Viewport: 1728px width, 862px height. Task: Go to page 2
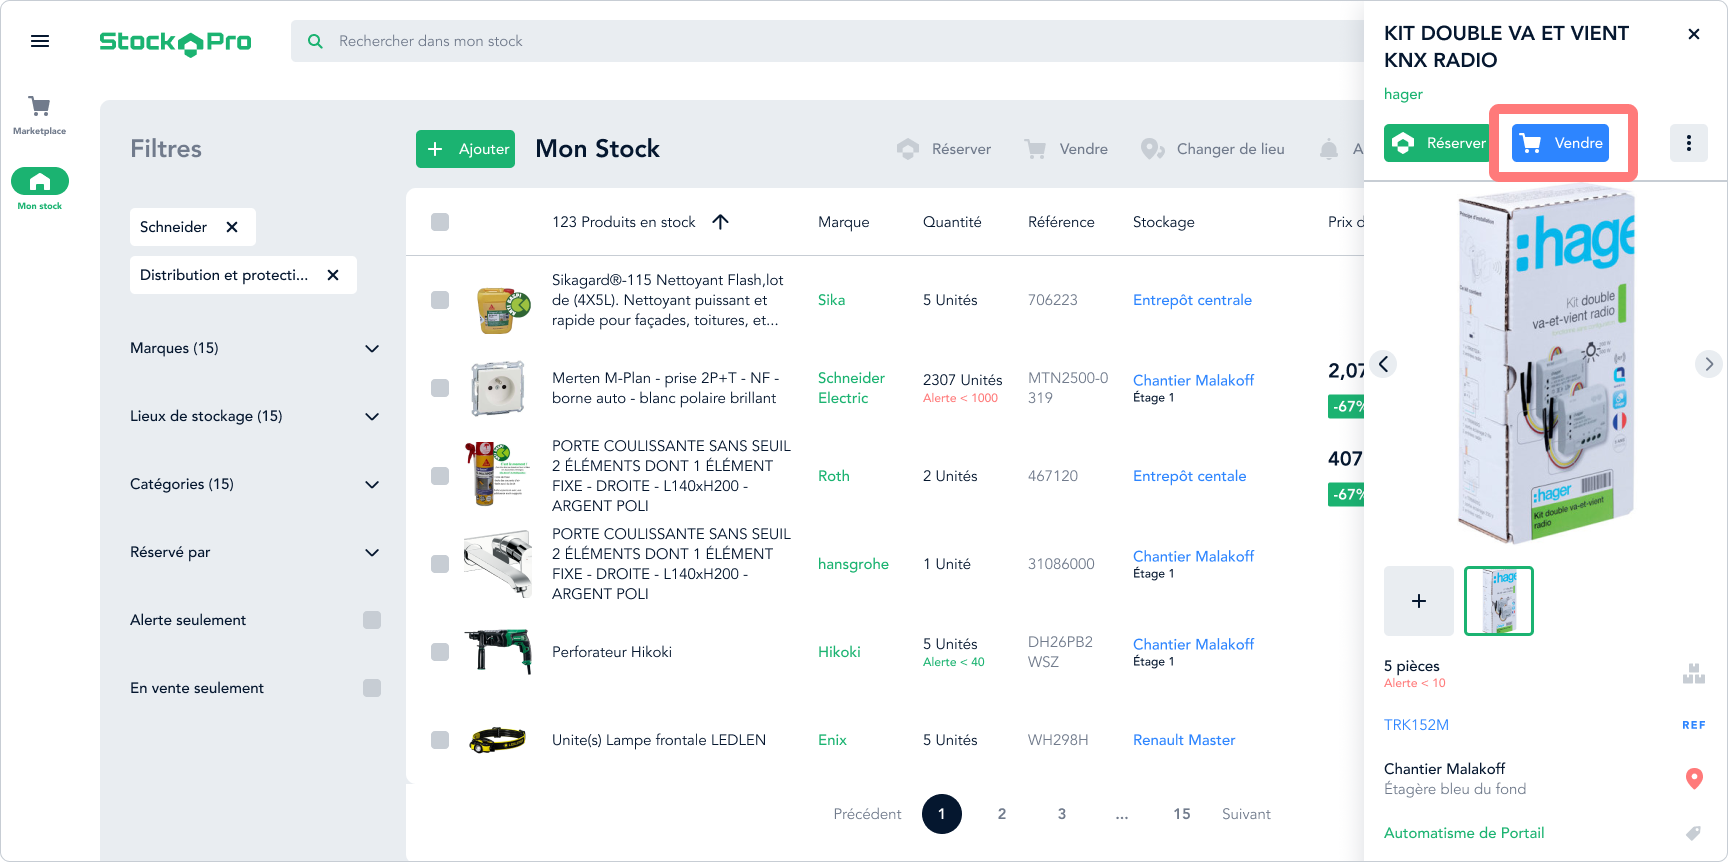pos(1002,814)
